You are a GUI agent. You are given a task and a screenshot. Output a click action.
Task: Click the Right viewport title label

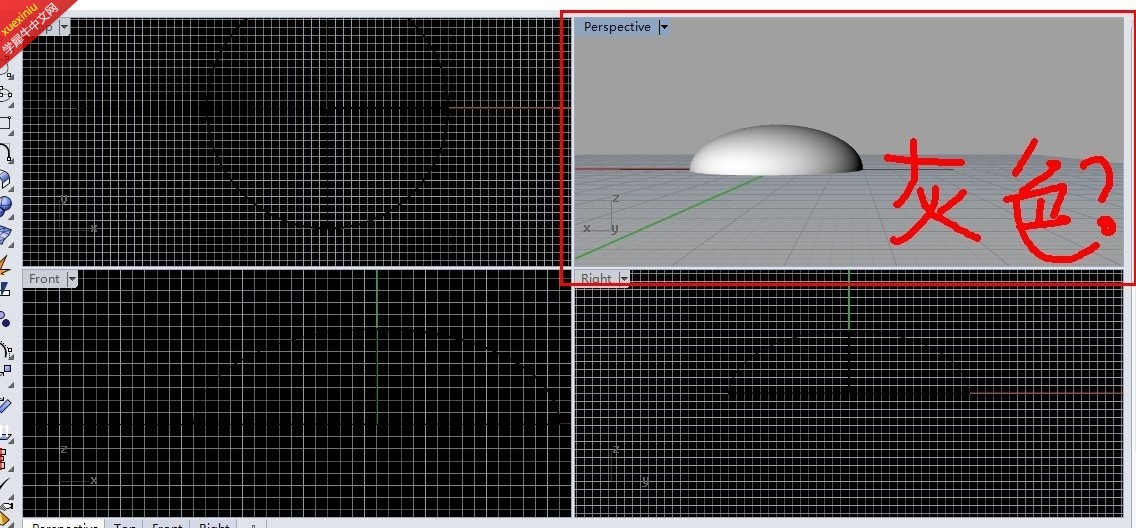(x=596, y=278)
